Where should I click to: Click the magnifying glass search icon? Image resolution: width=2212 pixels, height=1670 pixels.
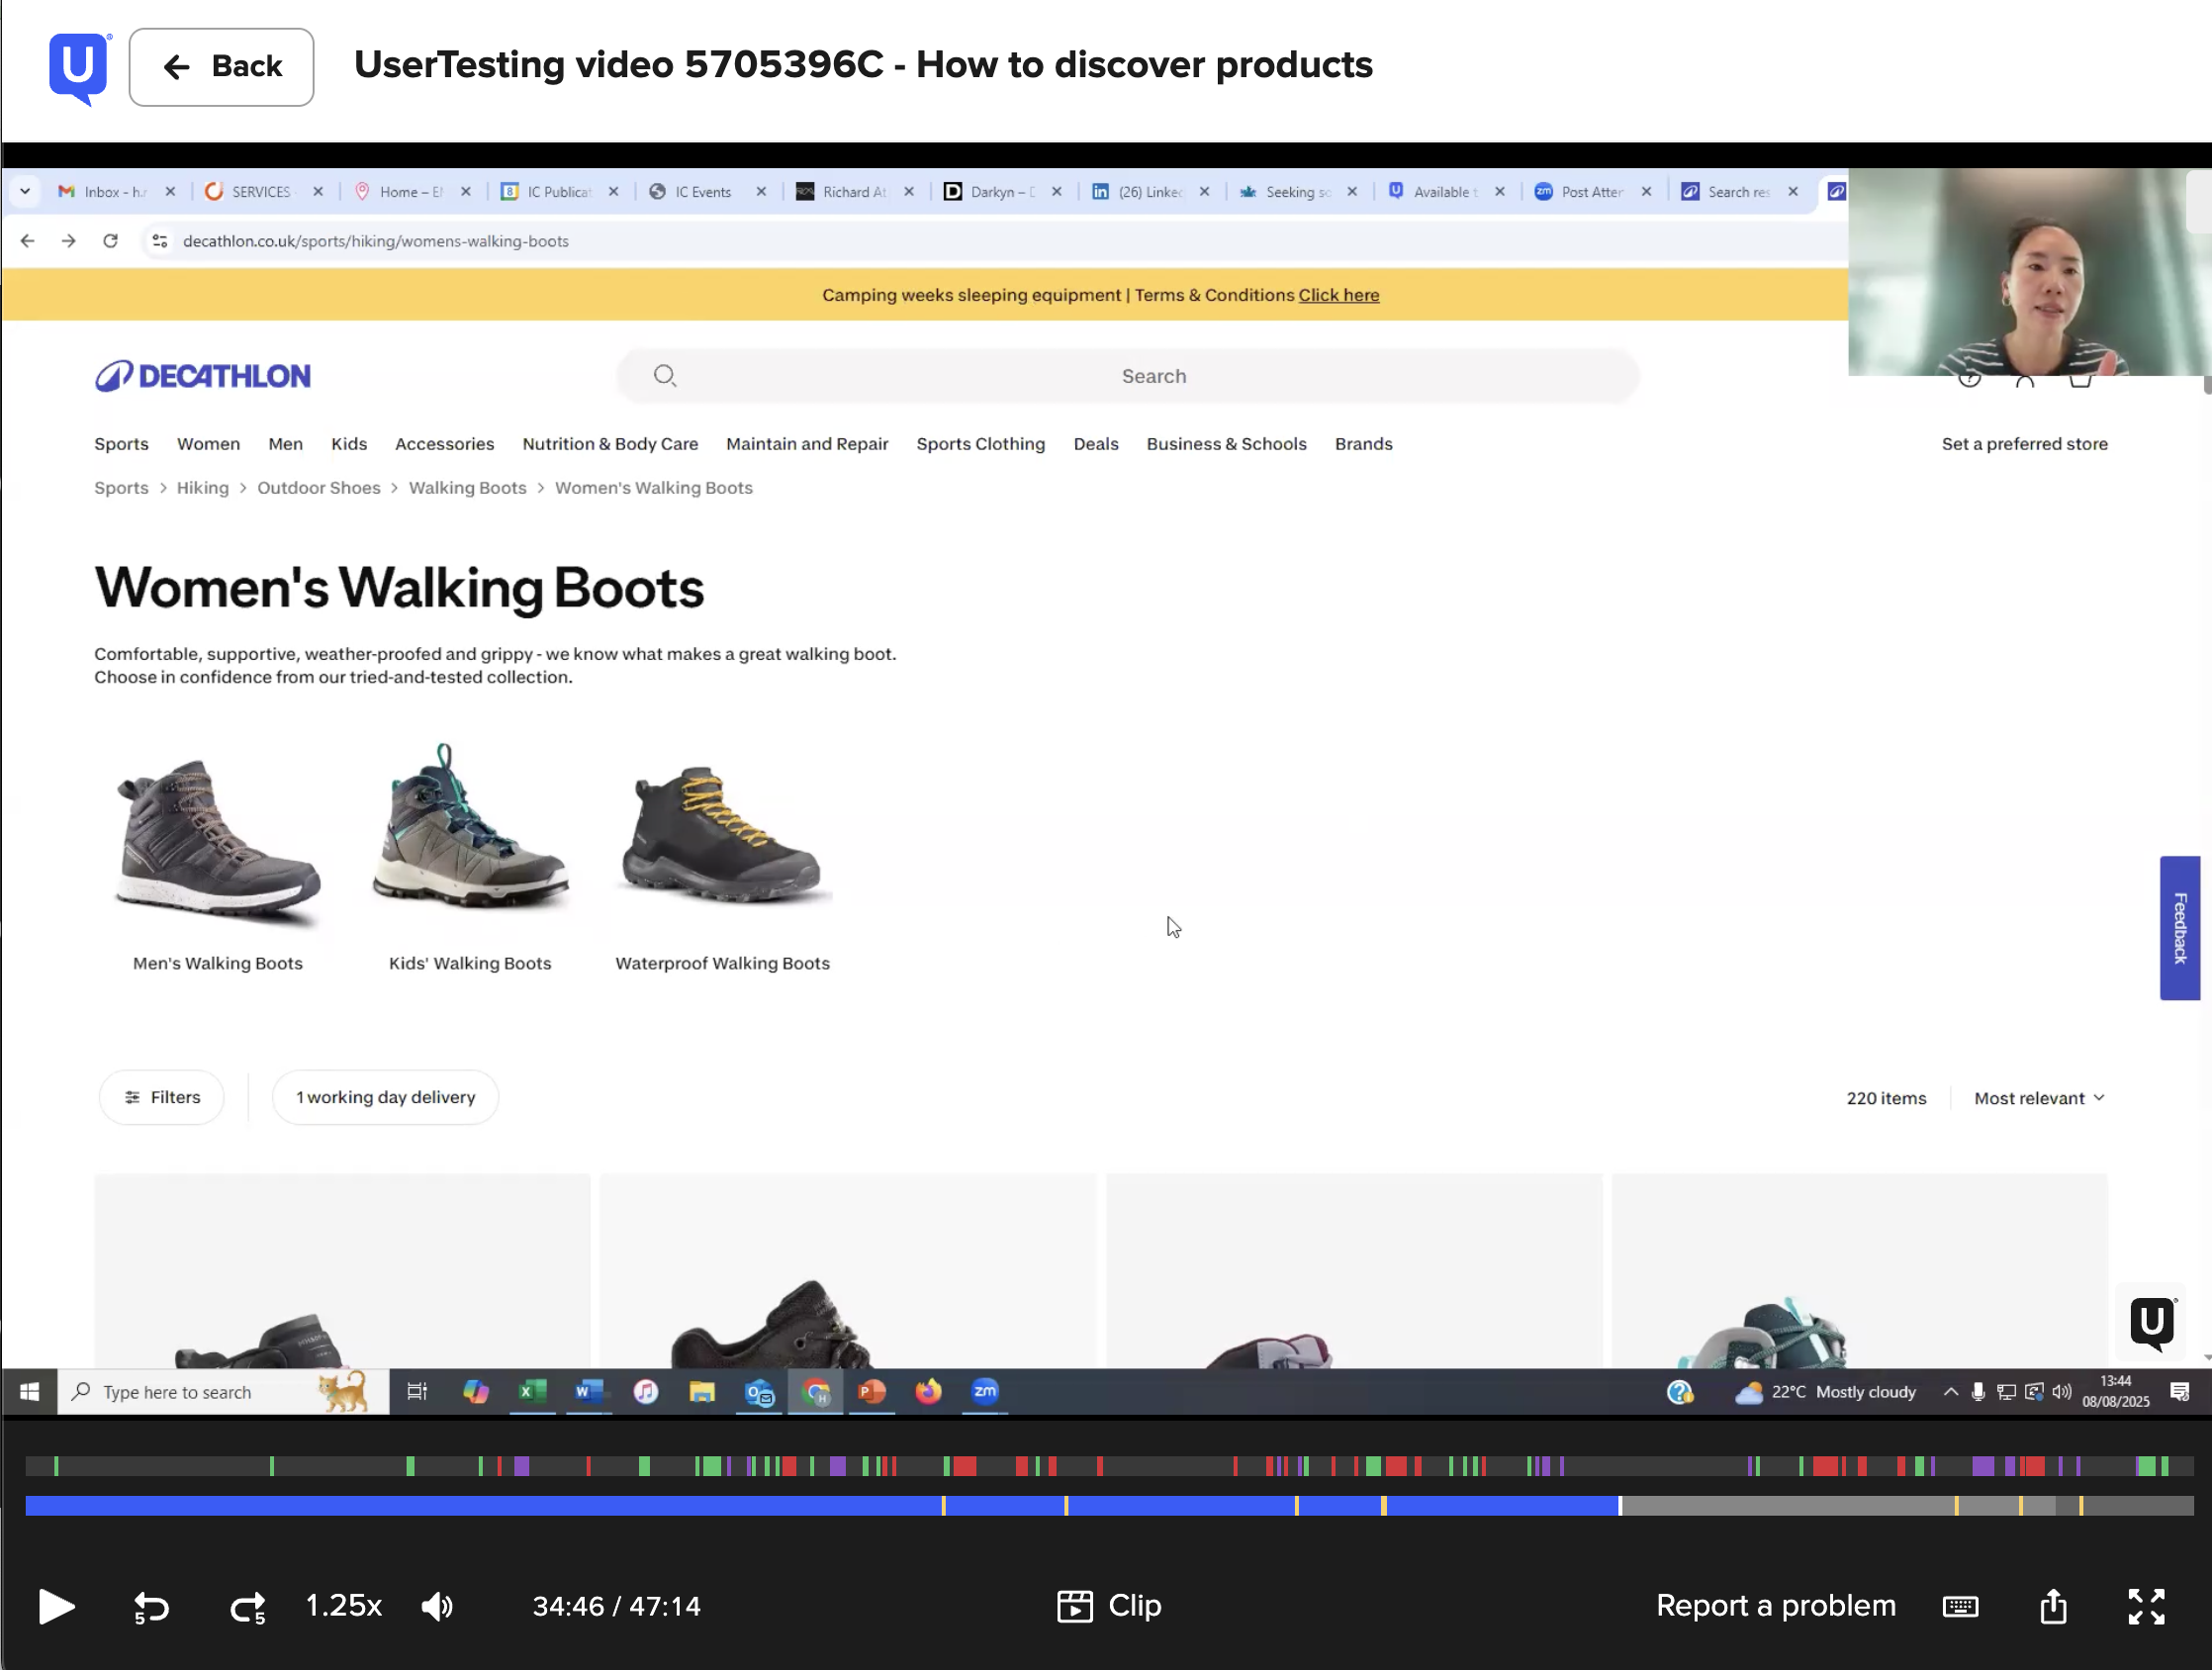(665, 376)
